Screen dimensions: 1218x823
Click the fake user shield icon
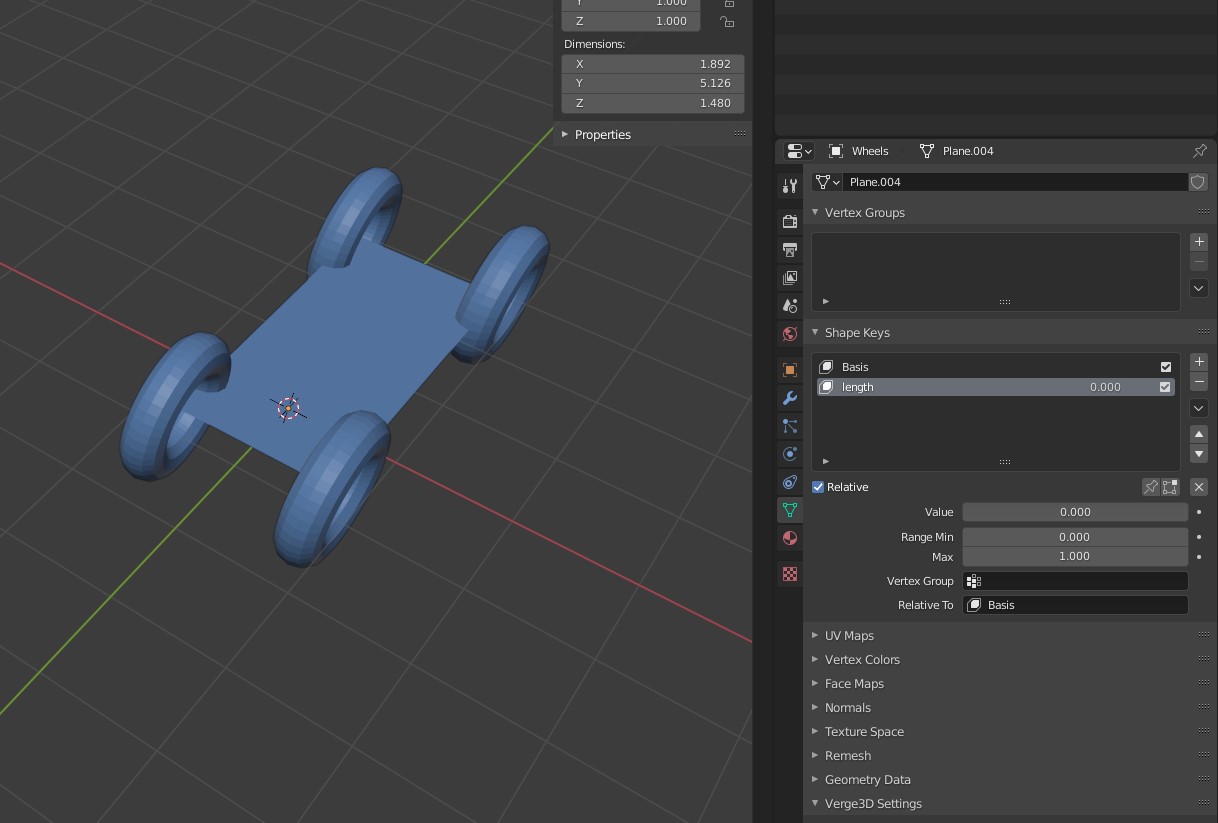[1198, 182]
